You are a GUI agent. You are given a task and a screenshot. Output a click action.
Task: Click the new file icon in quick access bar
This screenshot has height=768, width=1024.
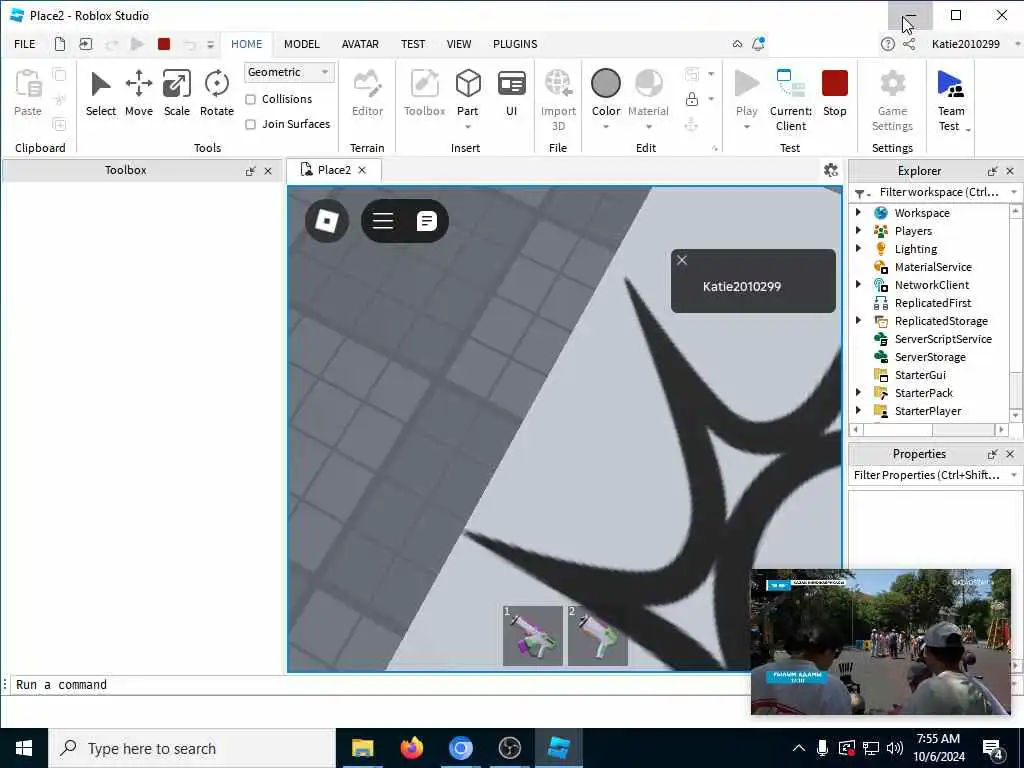[x=59, y=44]
